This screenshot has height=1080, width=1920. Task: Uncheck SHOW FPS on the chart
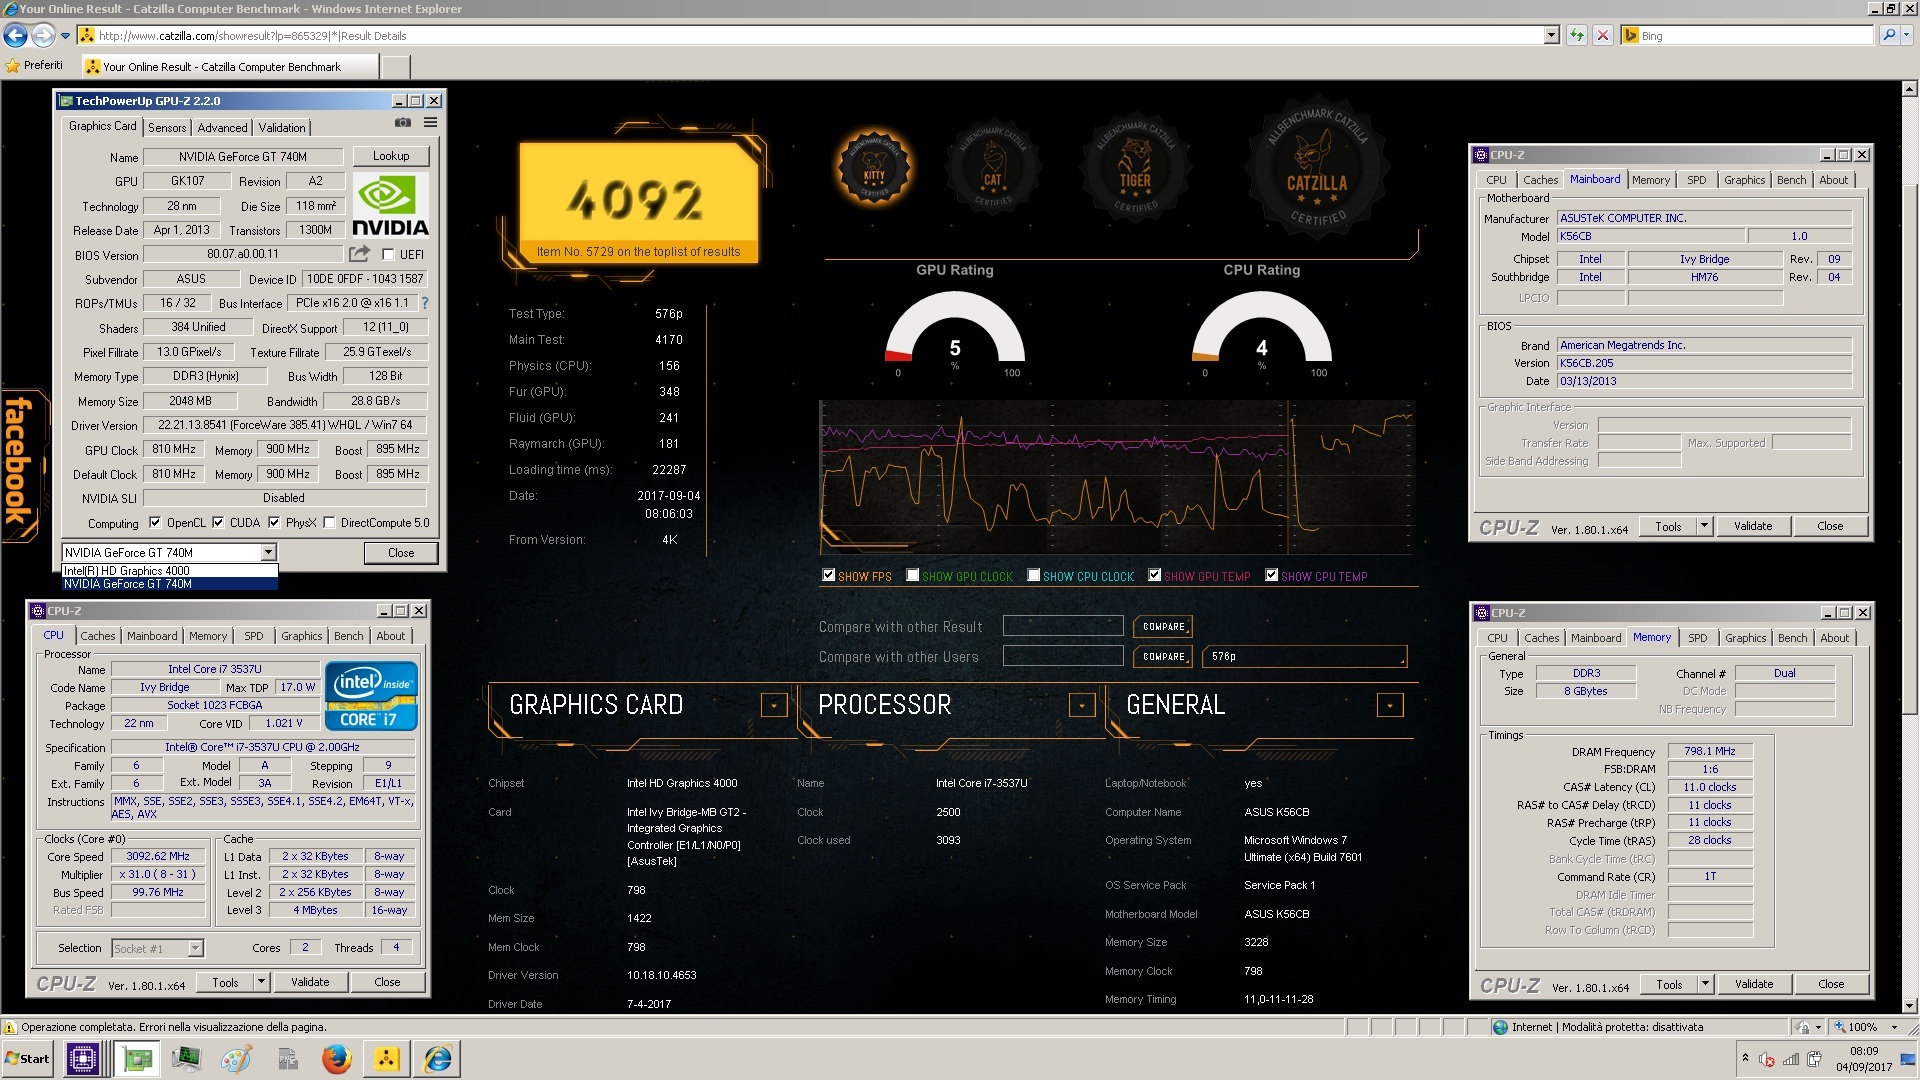(x=828, y=575)
